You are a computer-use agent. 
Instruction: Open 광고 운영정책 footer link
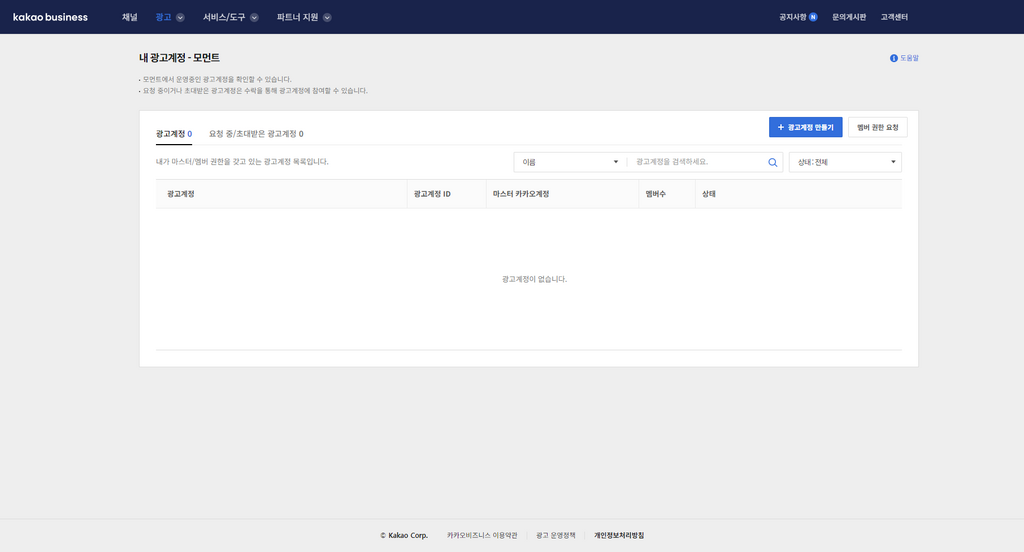(x=556, y=535)
